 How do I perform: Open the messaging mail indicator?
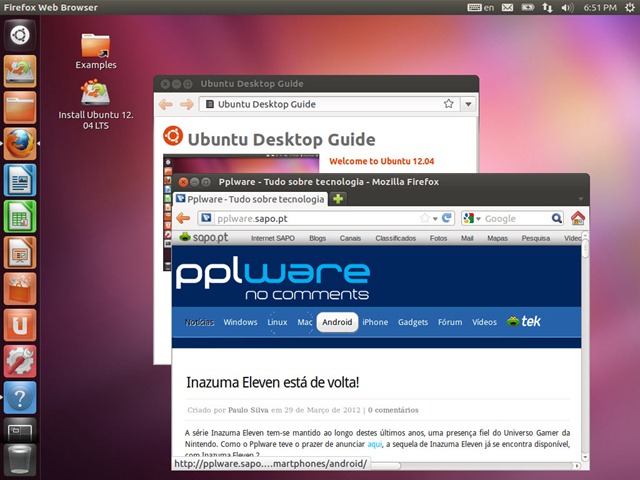point(507,7)
